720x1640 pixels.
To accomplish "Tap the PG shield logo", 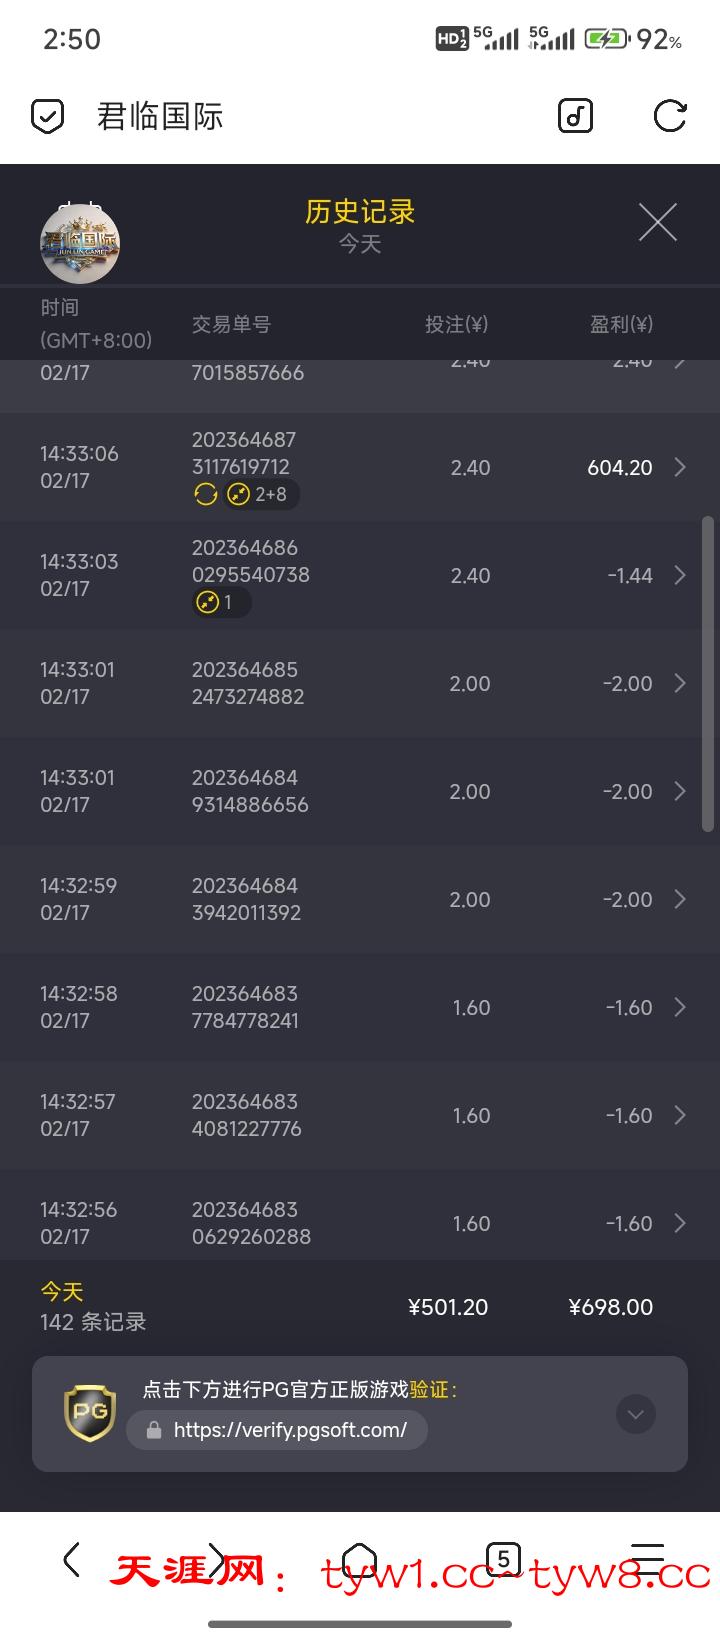I will [x=89, y=1414].
